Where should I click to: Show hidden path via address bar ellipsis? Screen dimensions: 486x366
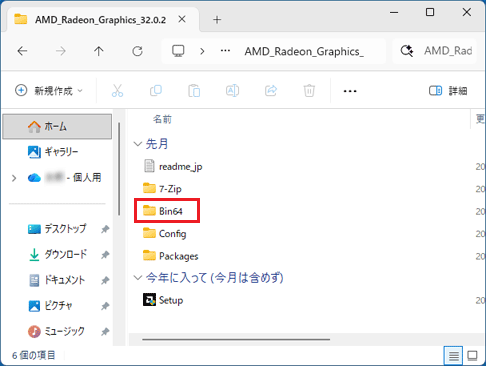click(225, 51)
